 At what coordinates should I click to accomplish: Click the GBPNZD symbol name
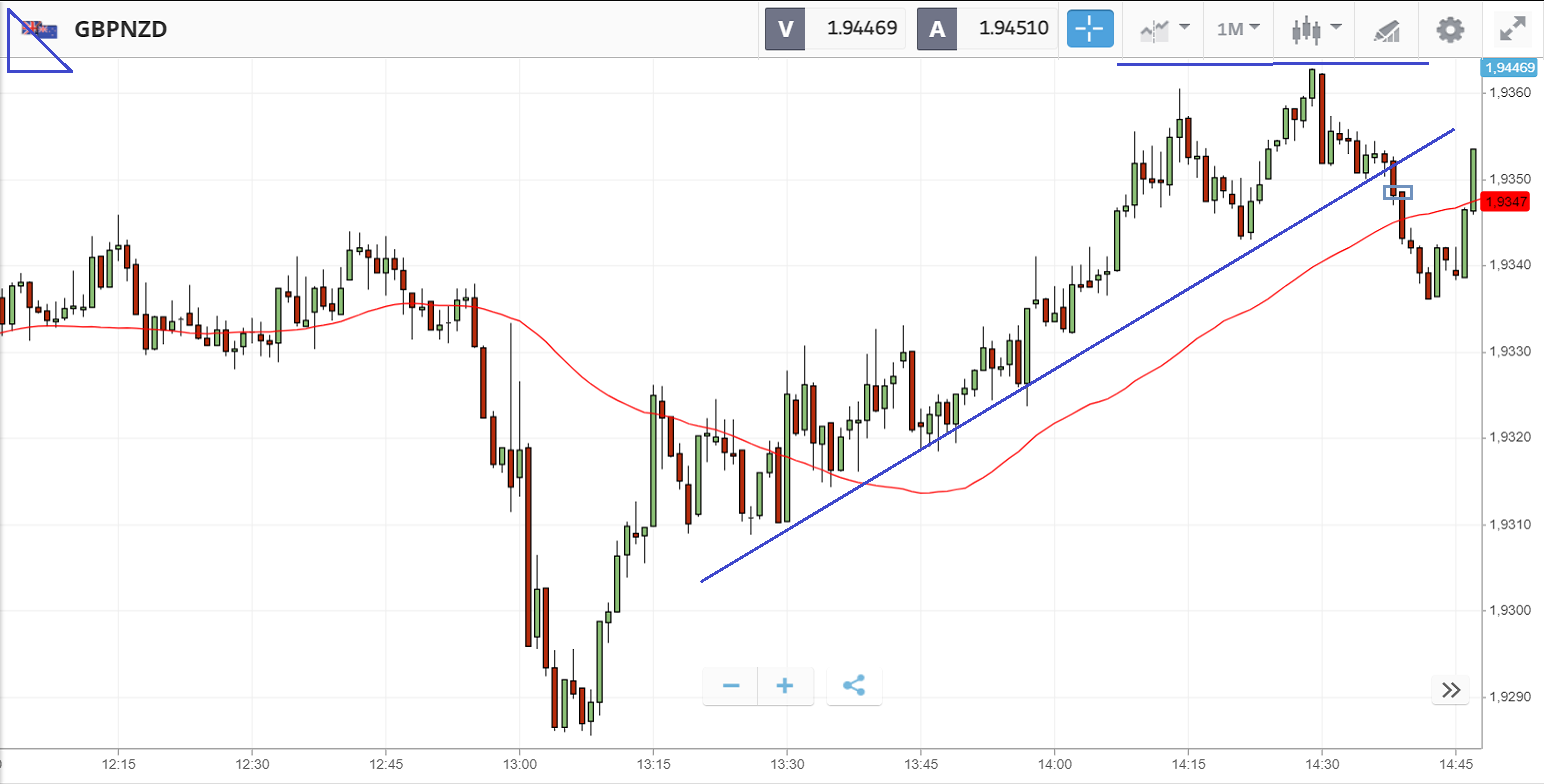[121, 29]
